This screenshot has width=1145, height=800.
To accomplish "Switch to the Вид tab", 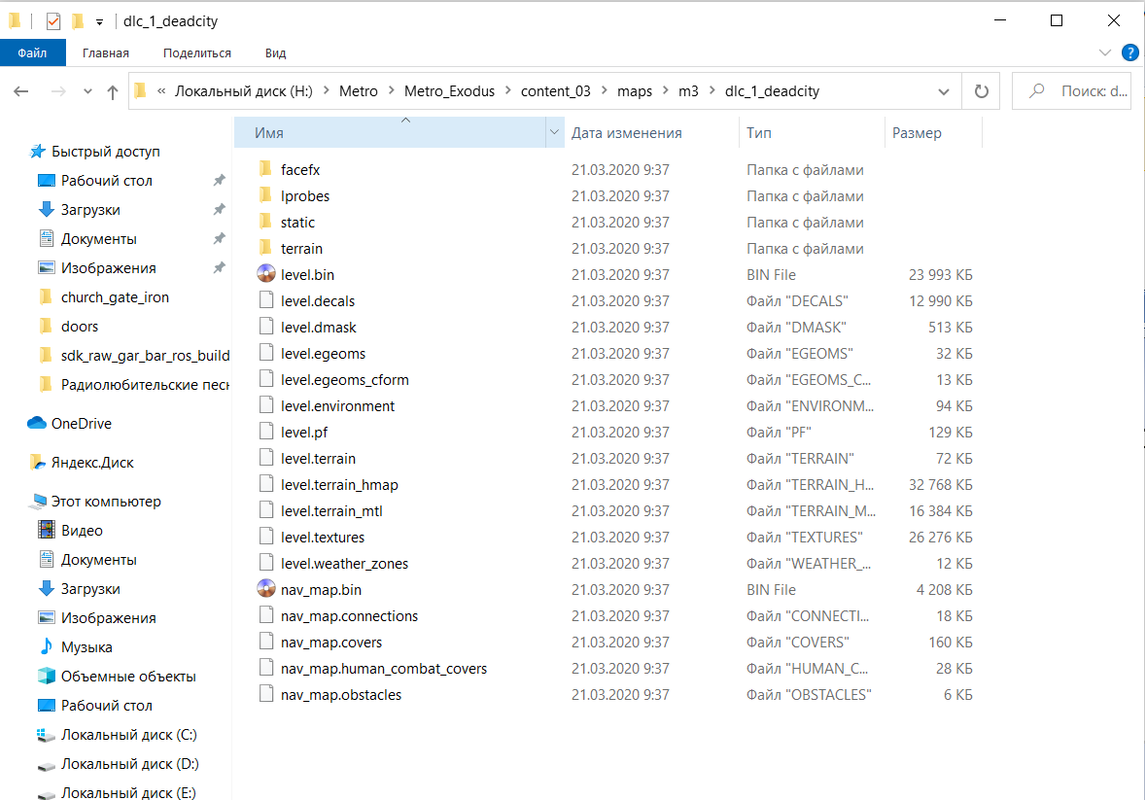I will pos(275,53).
